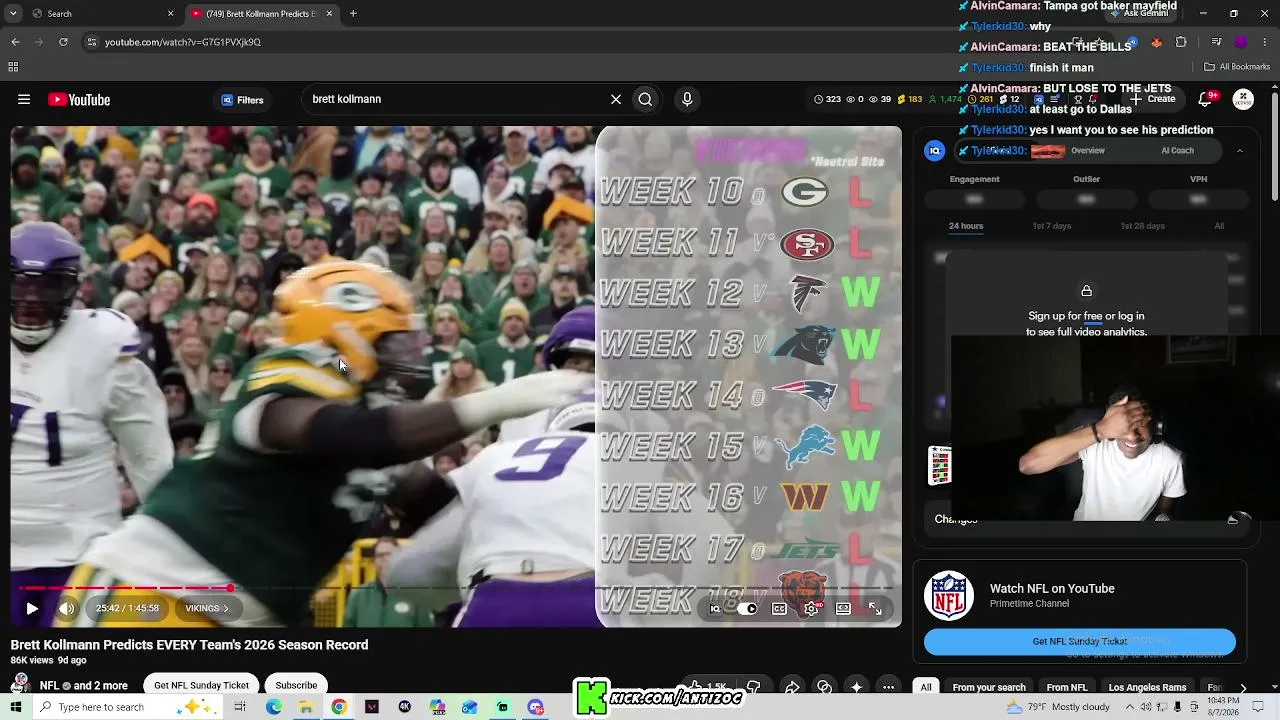
Task: Open the VIKINGS chapter list
Action: pyautogui.click(x=207, y=608)
